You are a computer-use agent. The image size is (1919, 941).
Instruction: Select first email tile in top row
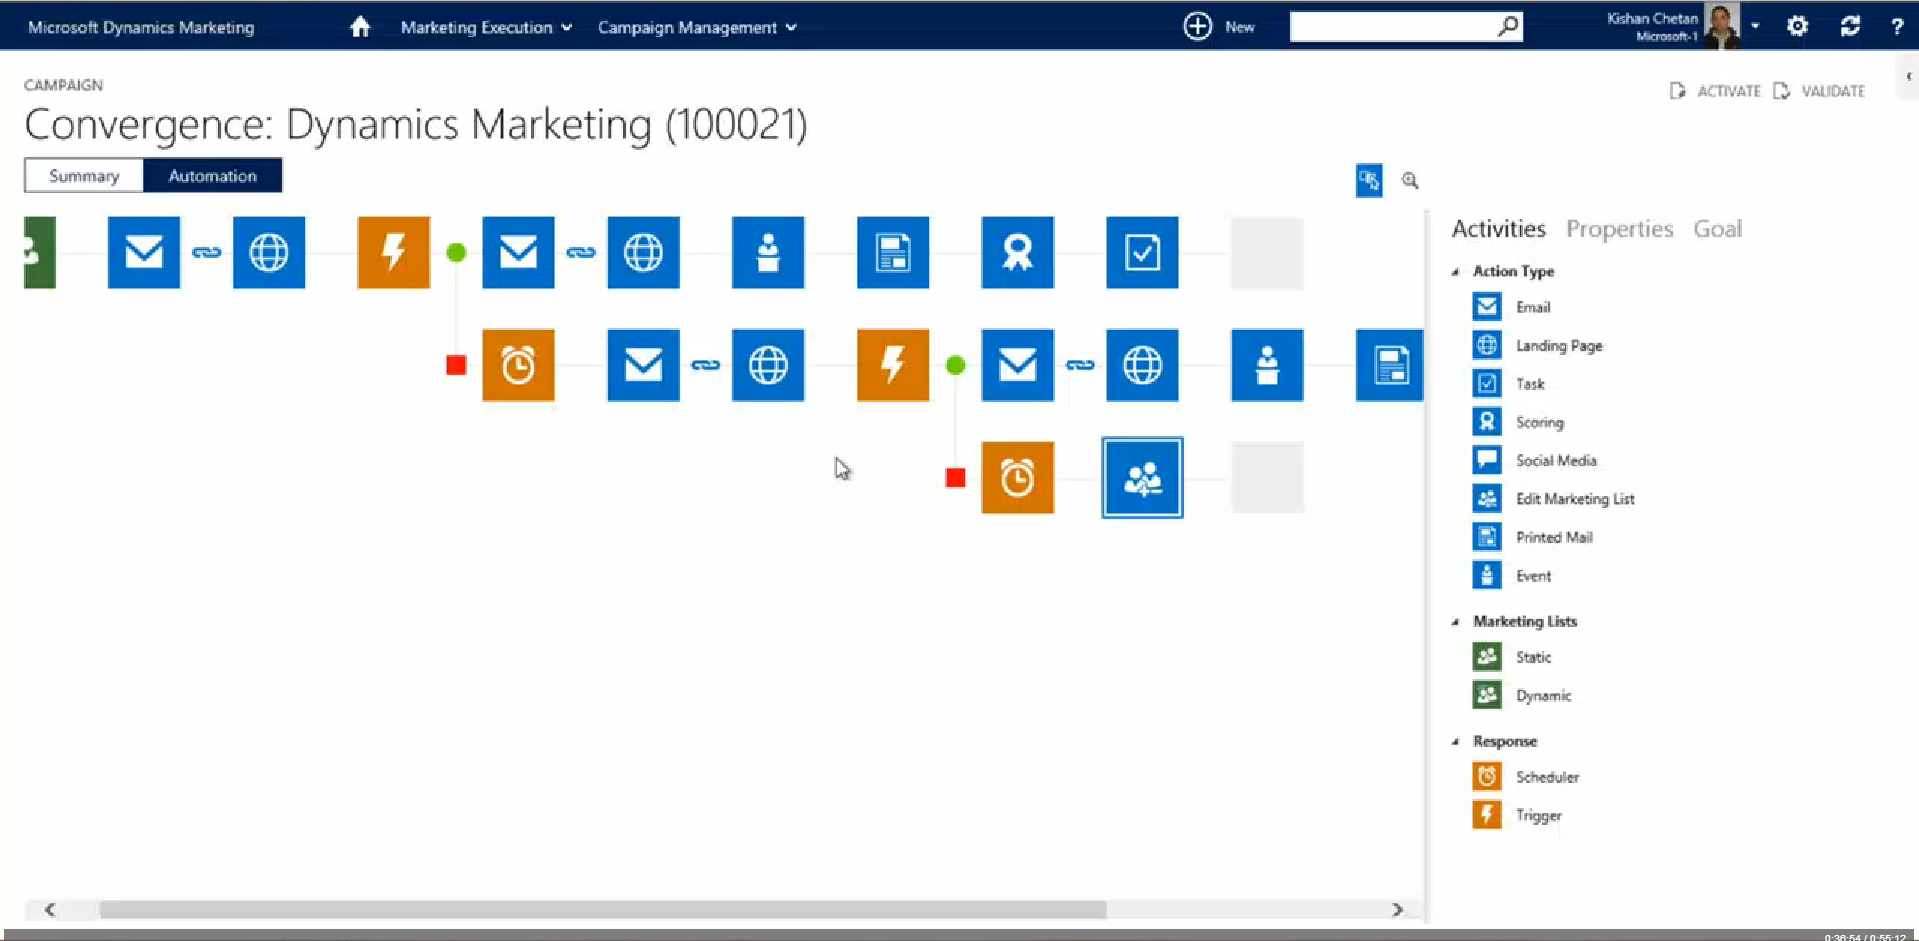(x=144, y=253)
